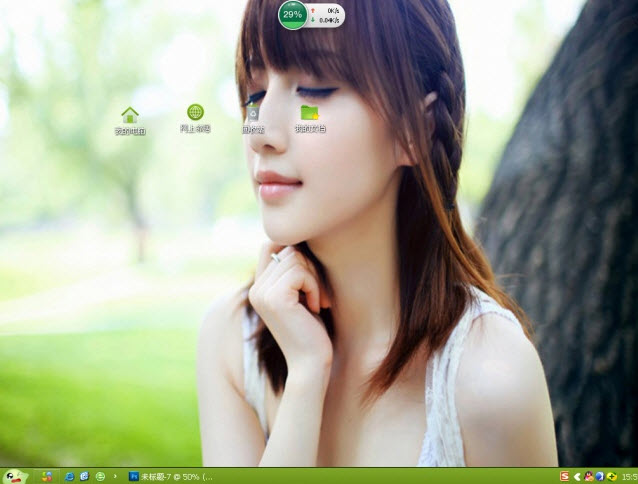Expand hidden system tray icons arrow

pyautogui.click(x=577, y=476)
